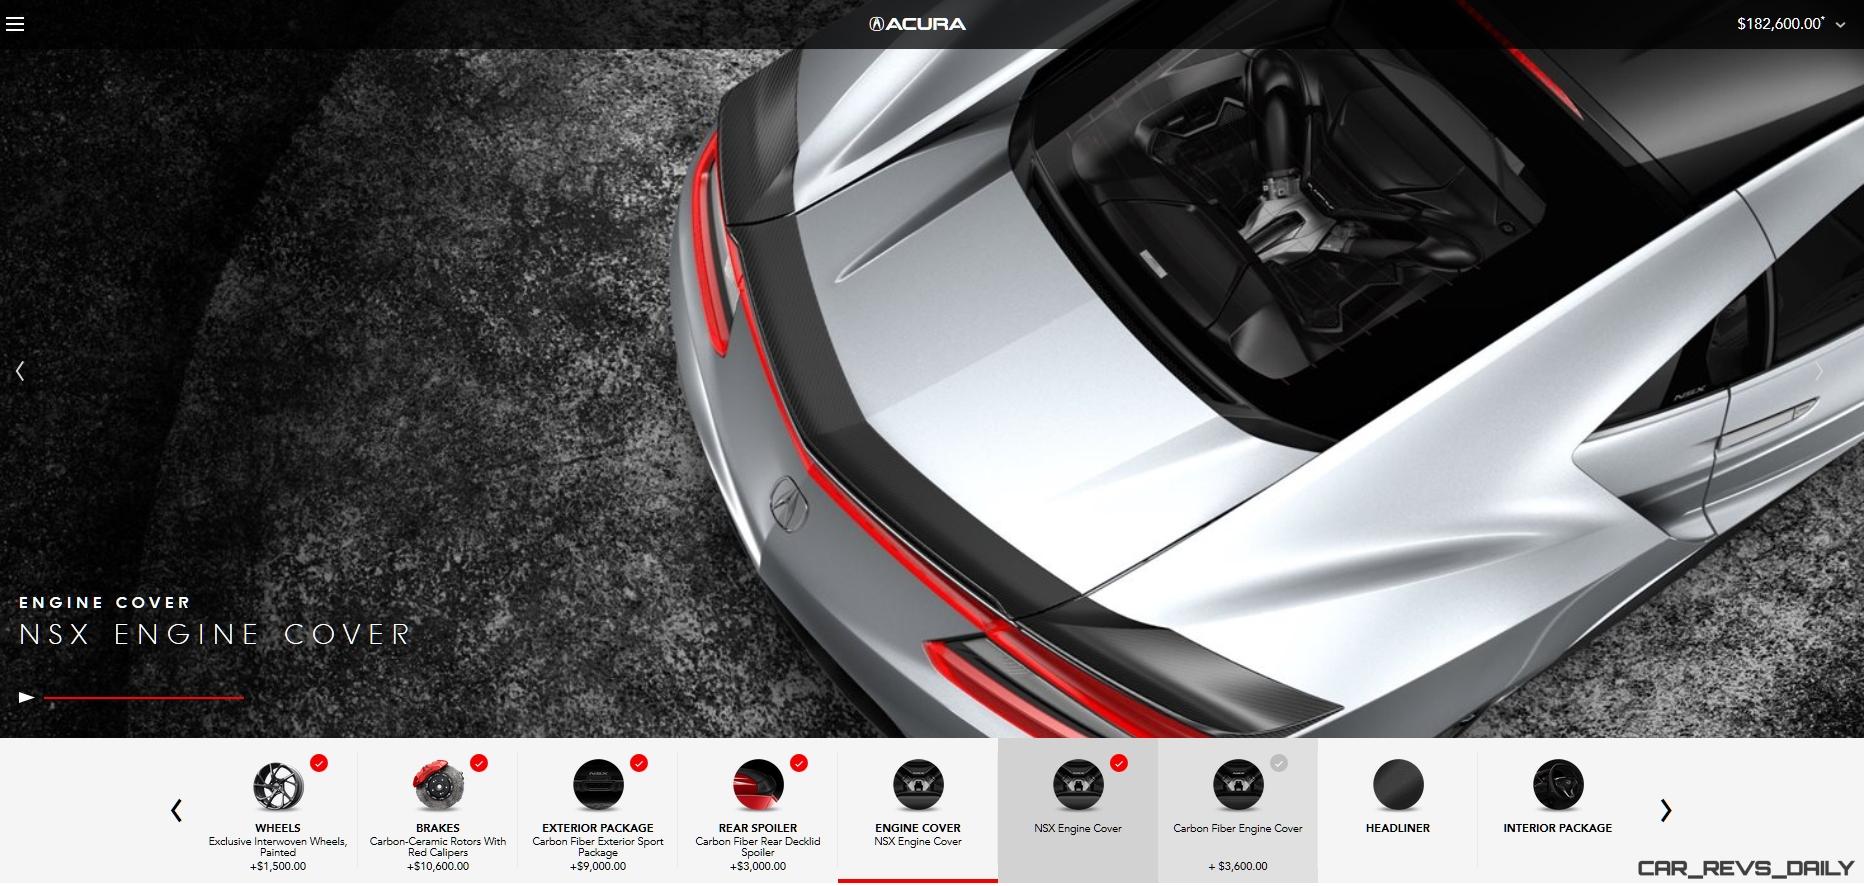The width and height of the screenshot is (1864, 886).
Task: Choose the Carbon Fiber Engine Cover image
Action: [1238, 785]
